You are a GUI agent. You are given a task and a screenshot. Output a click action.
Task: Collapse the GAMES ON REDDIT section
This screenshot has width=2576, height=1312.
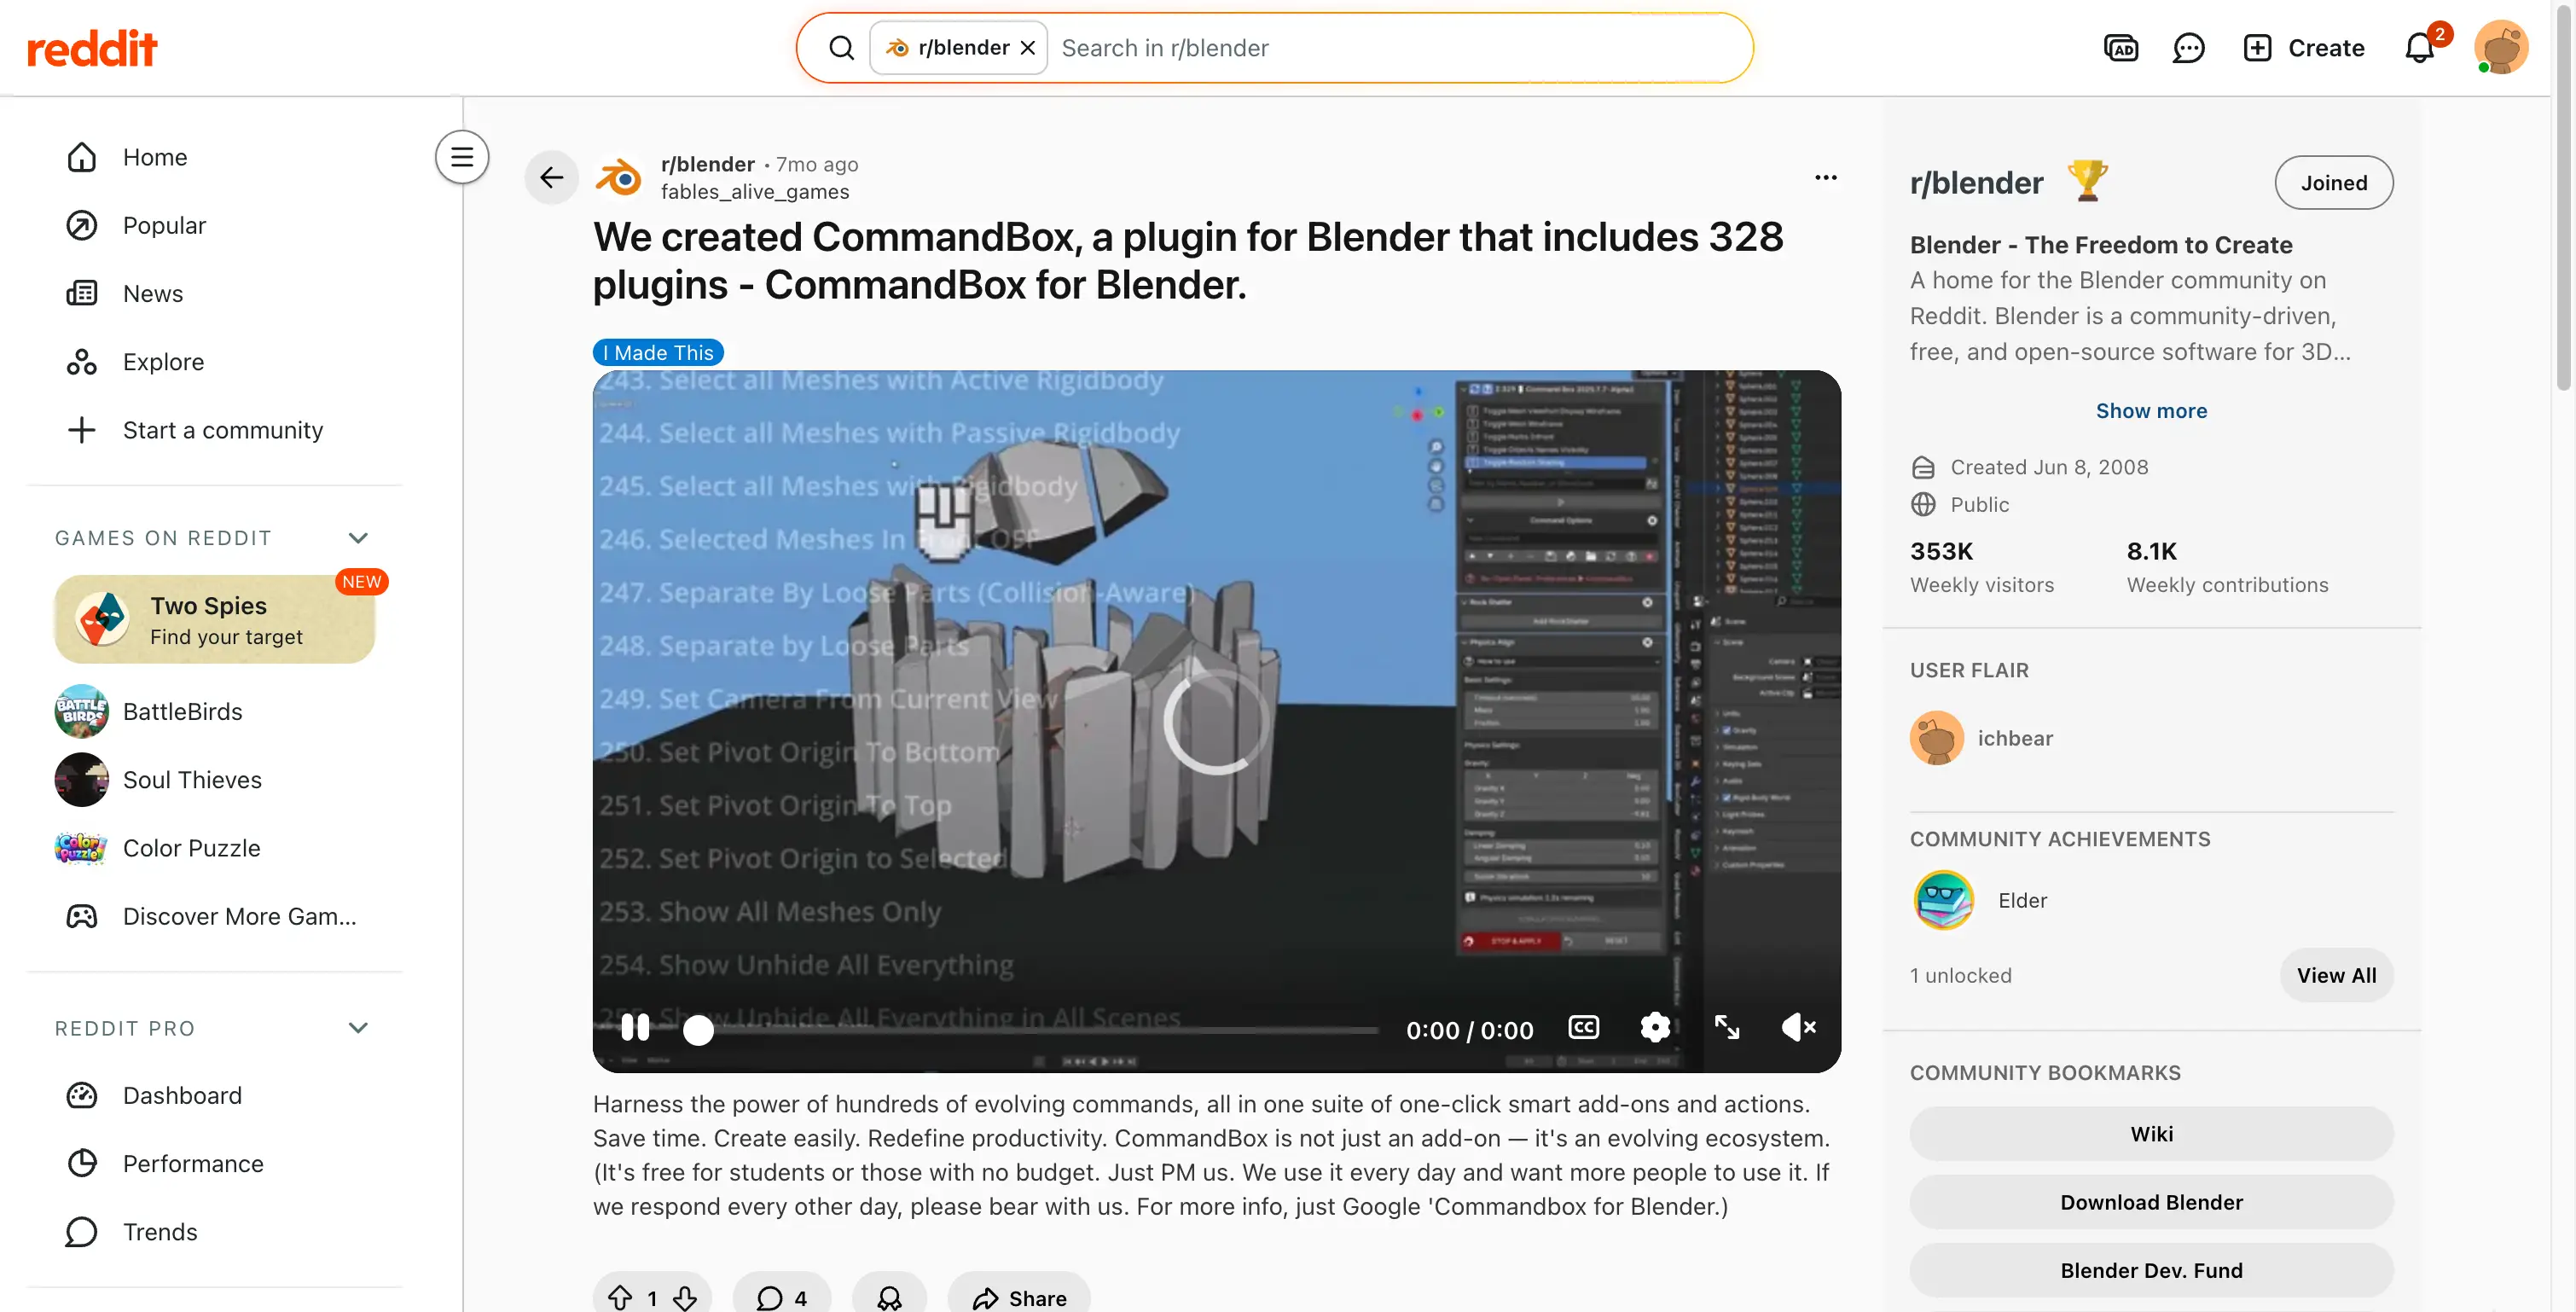pos(358,537)
